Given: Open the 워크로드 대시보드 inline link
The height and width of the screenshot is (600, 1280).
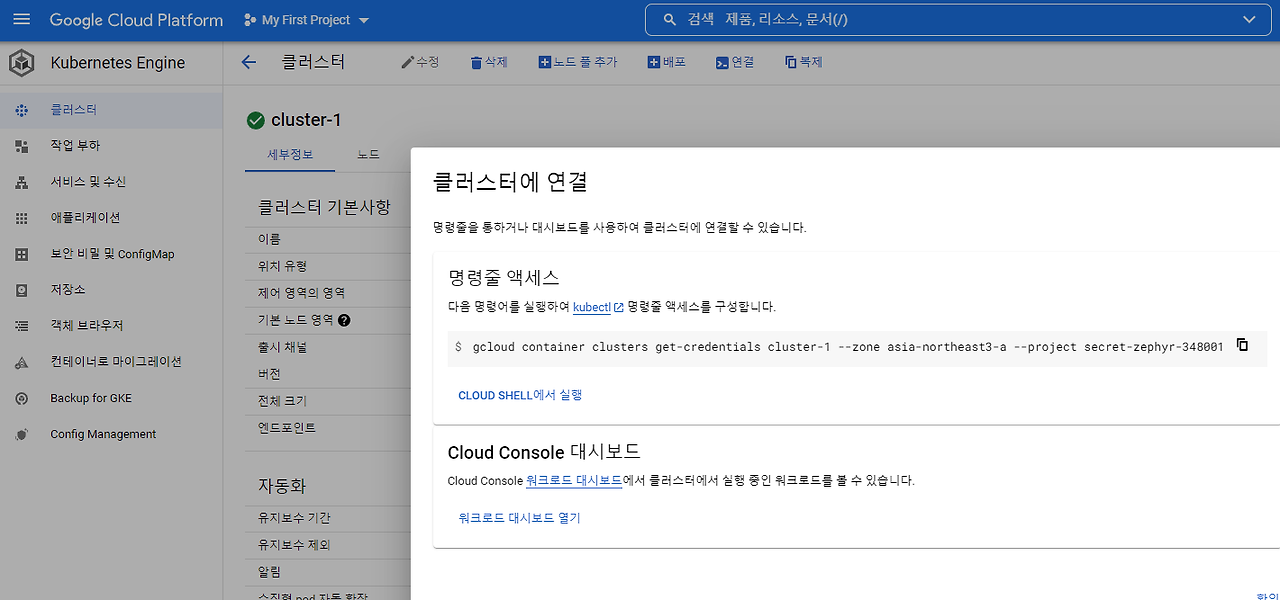Looking at the screenshot, I should [574, 481].
